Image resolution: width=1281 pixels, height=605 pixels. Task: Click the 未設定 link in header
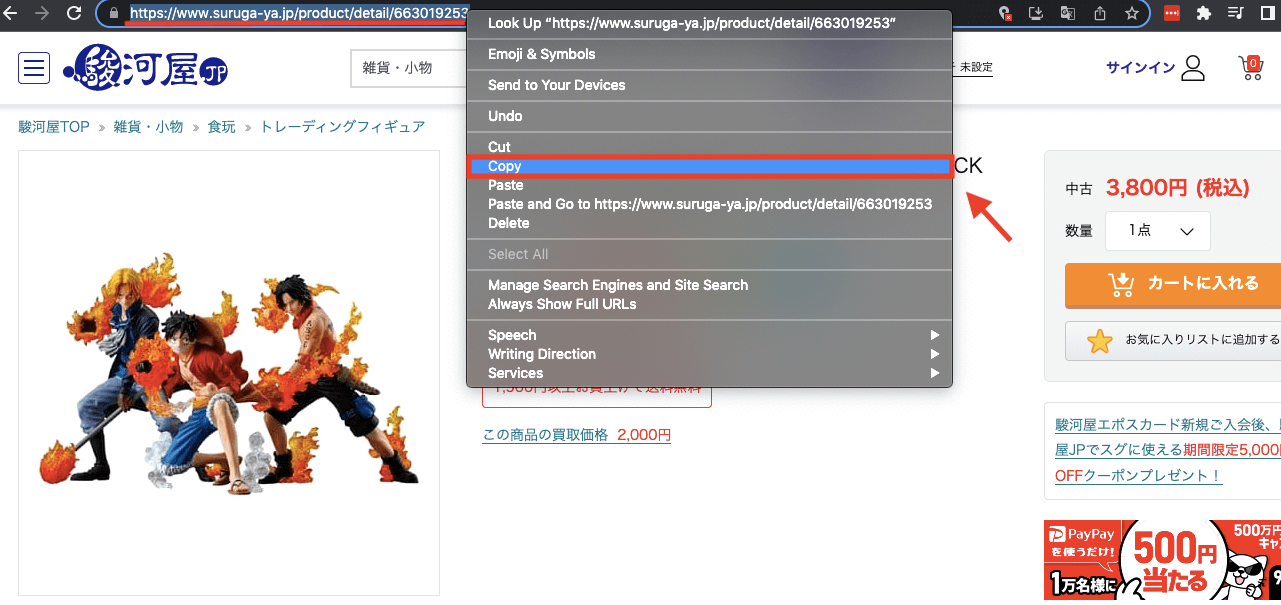click(x=975, y=68)
